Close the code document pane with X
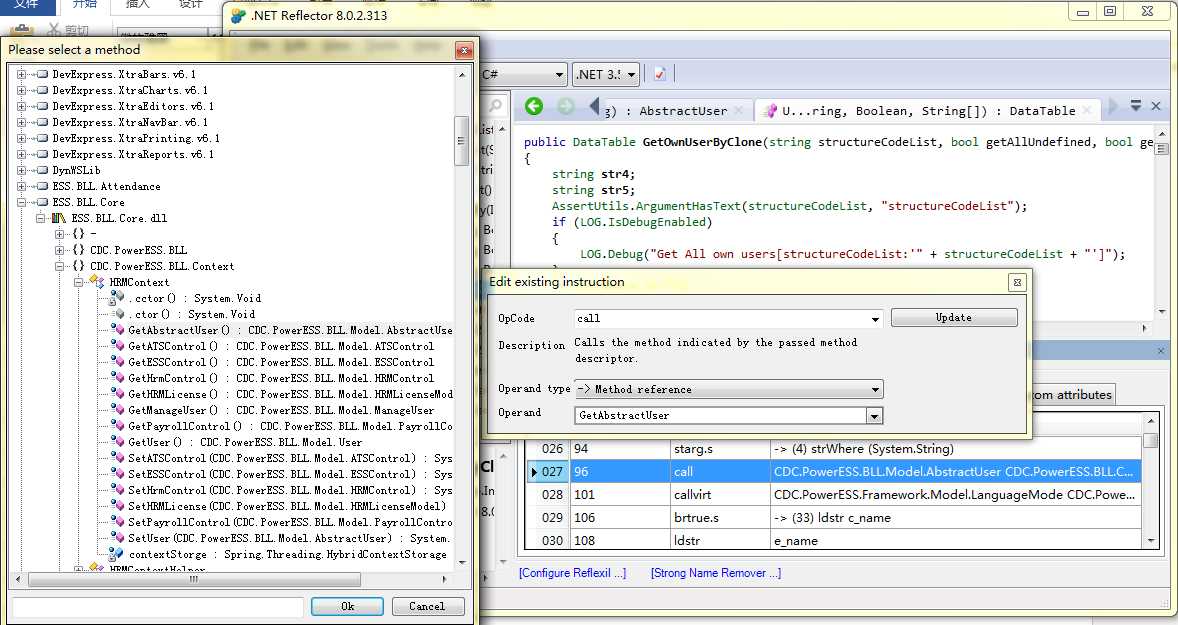Screen dimensions: 1178x625 (x=1155, y=106)
